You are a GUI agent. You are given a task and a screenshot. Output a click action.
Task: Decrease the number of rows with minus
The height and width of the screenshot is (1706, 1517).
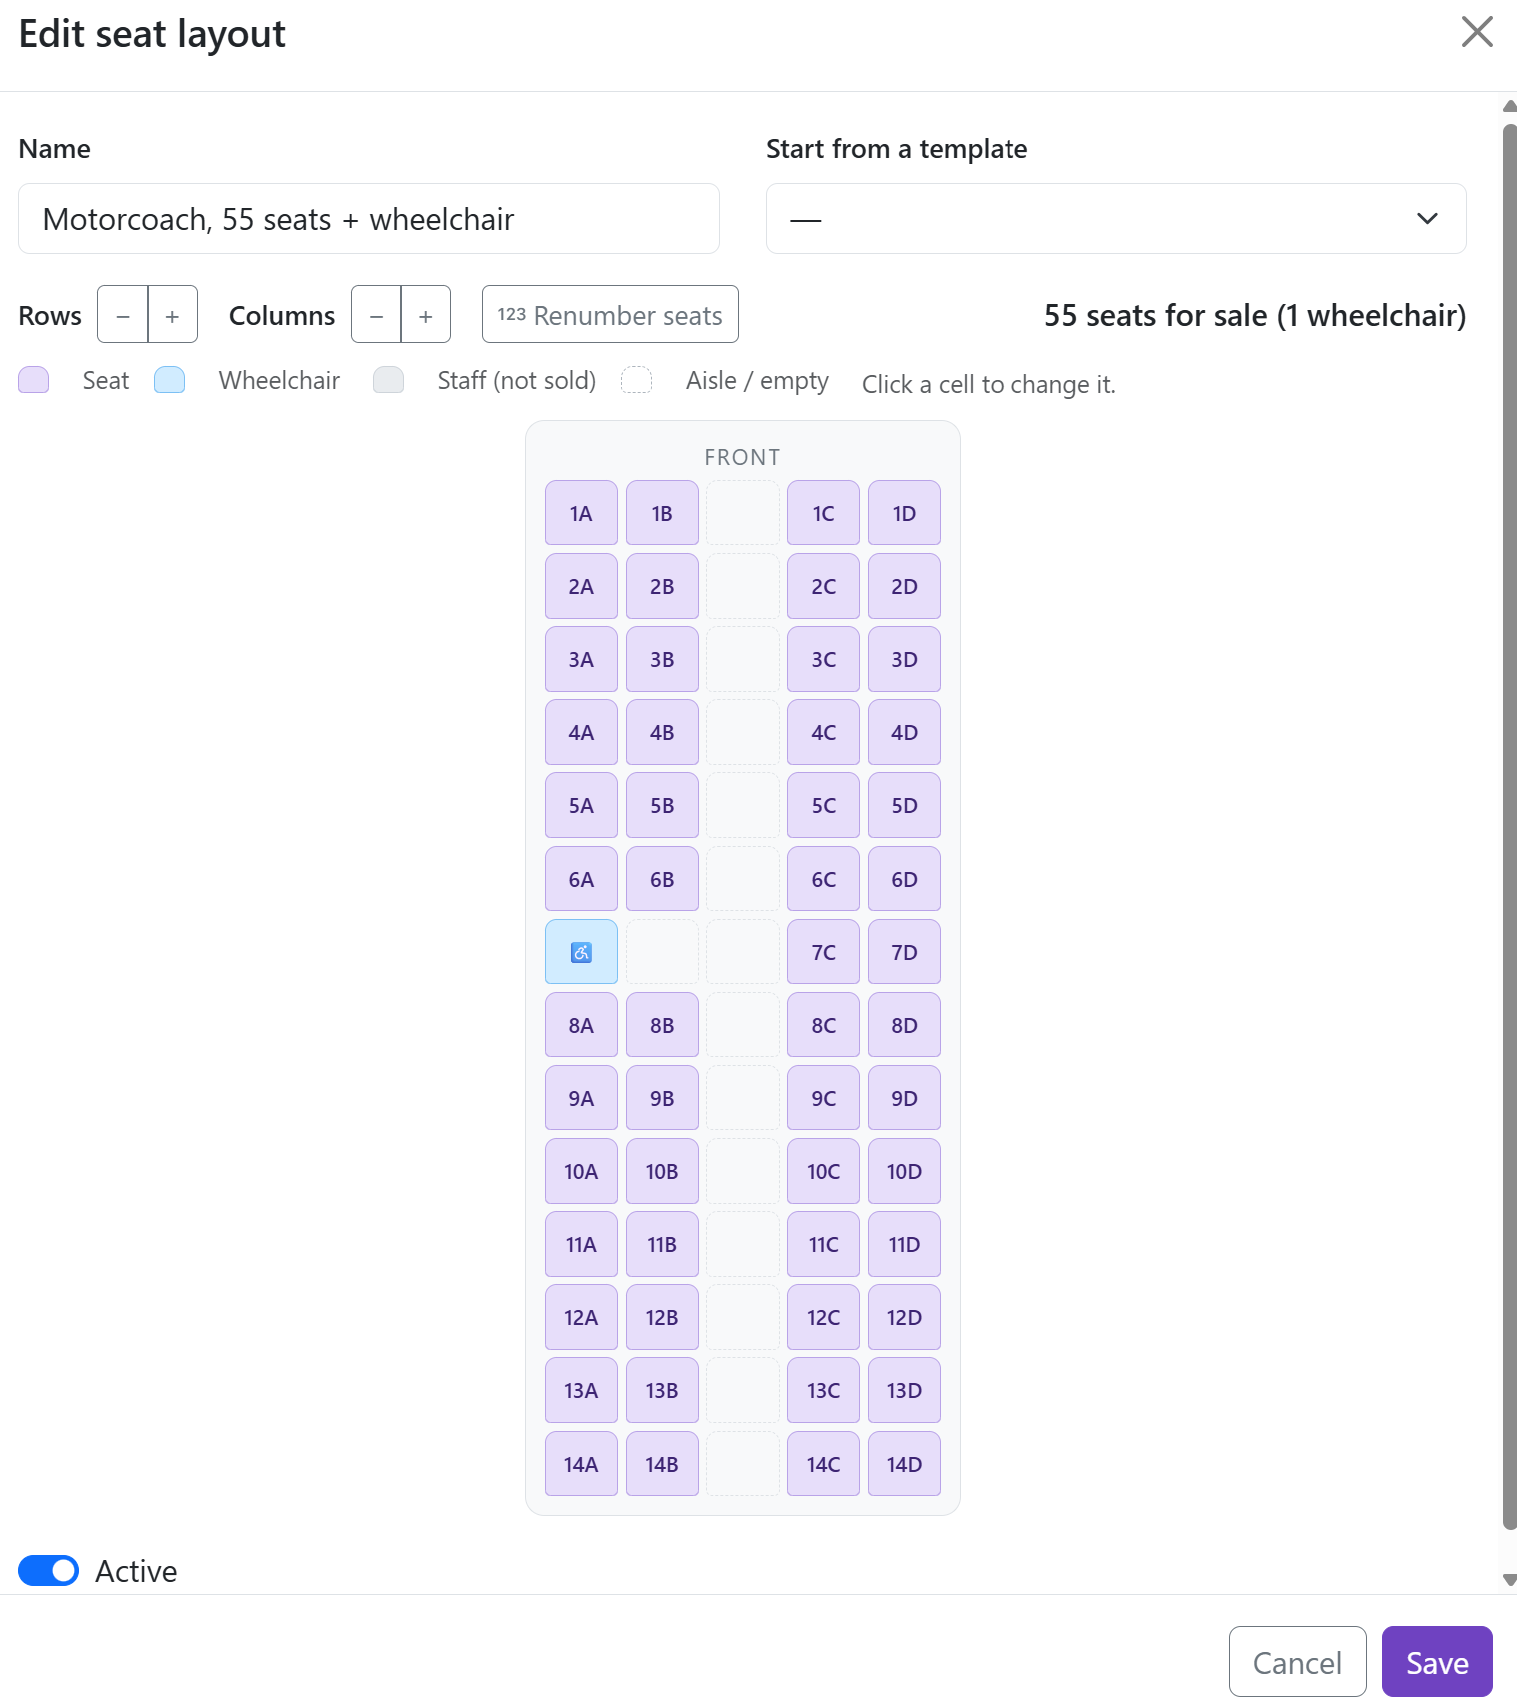click(x=123, y=315)
